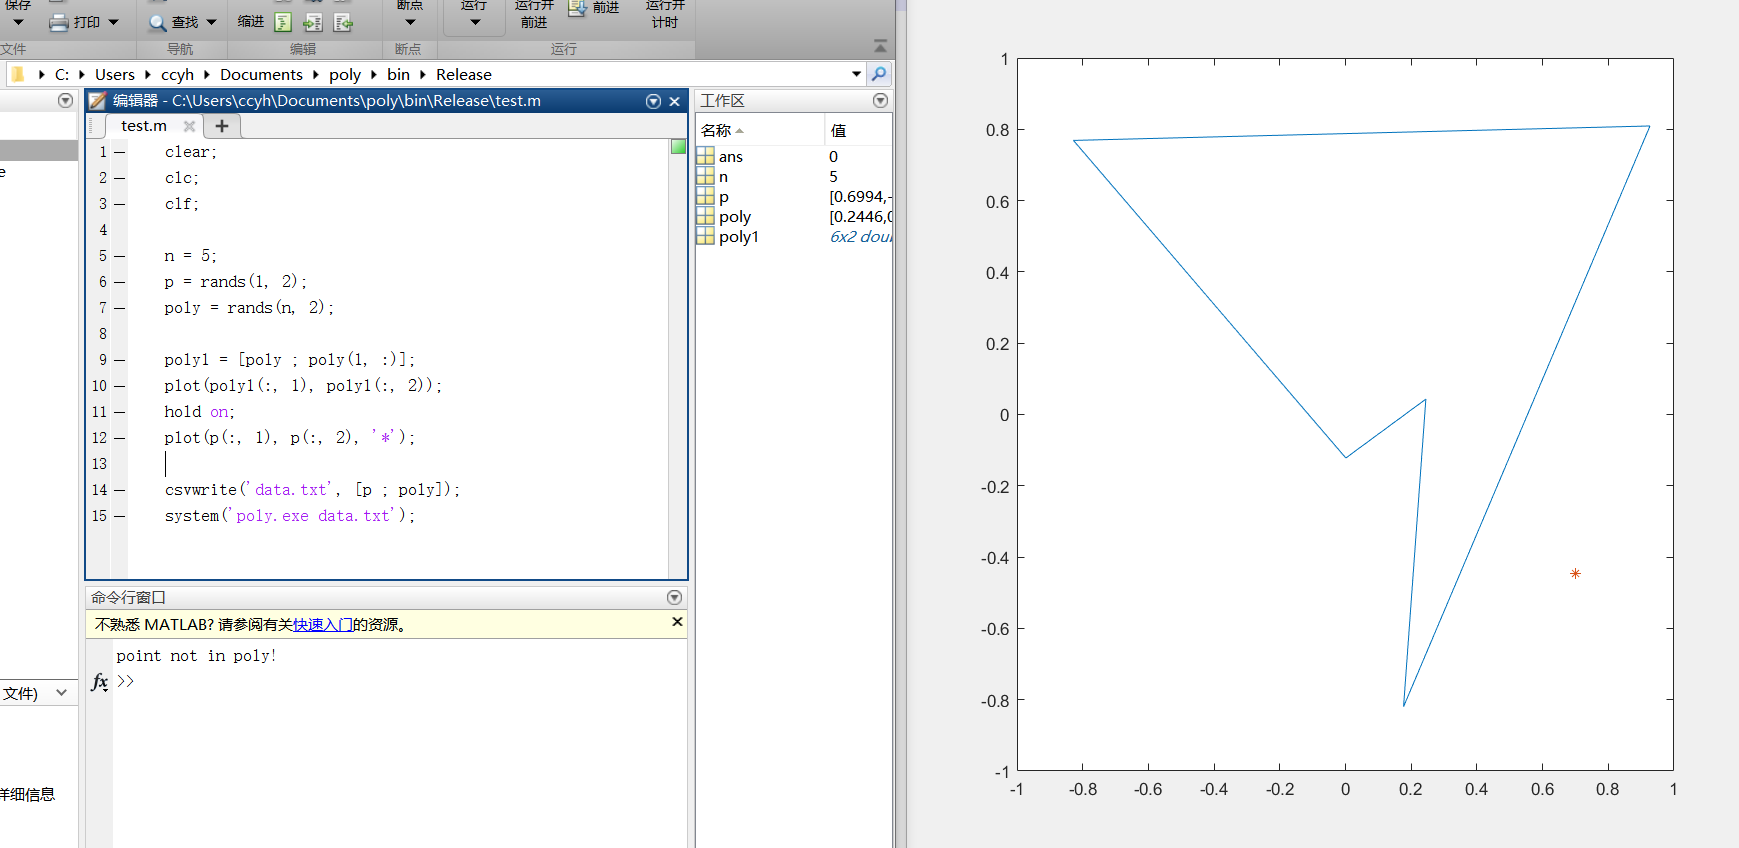Open the 快速入门 getting started link

tap(322, 624)
